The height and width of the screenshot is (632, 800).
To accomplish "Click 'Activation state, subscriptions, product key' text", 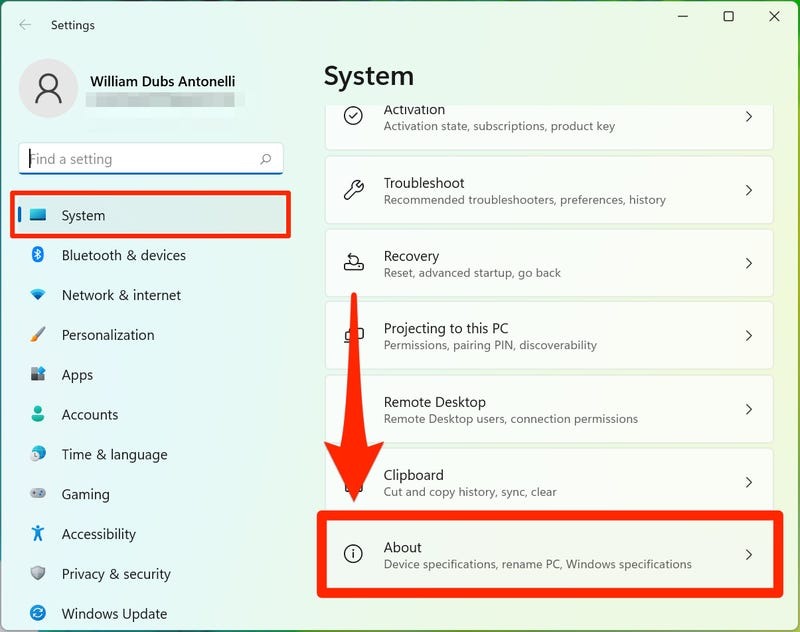I will tap(499, 126).
